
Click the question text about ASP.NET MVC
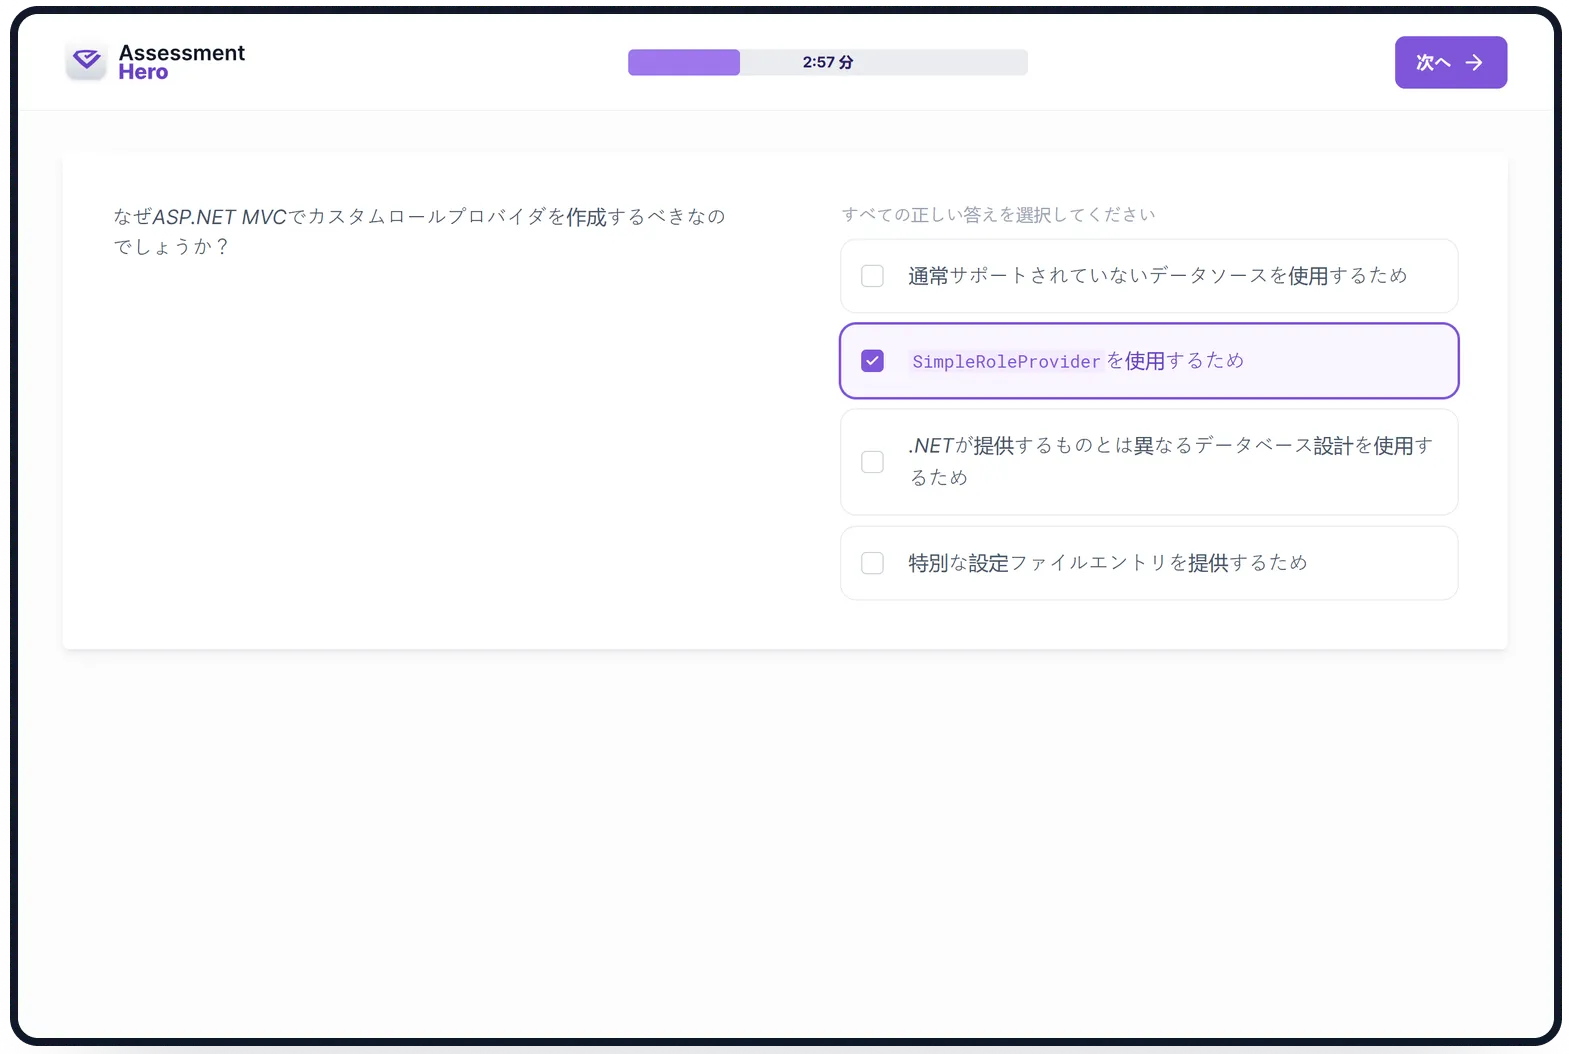coord(418,217)
